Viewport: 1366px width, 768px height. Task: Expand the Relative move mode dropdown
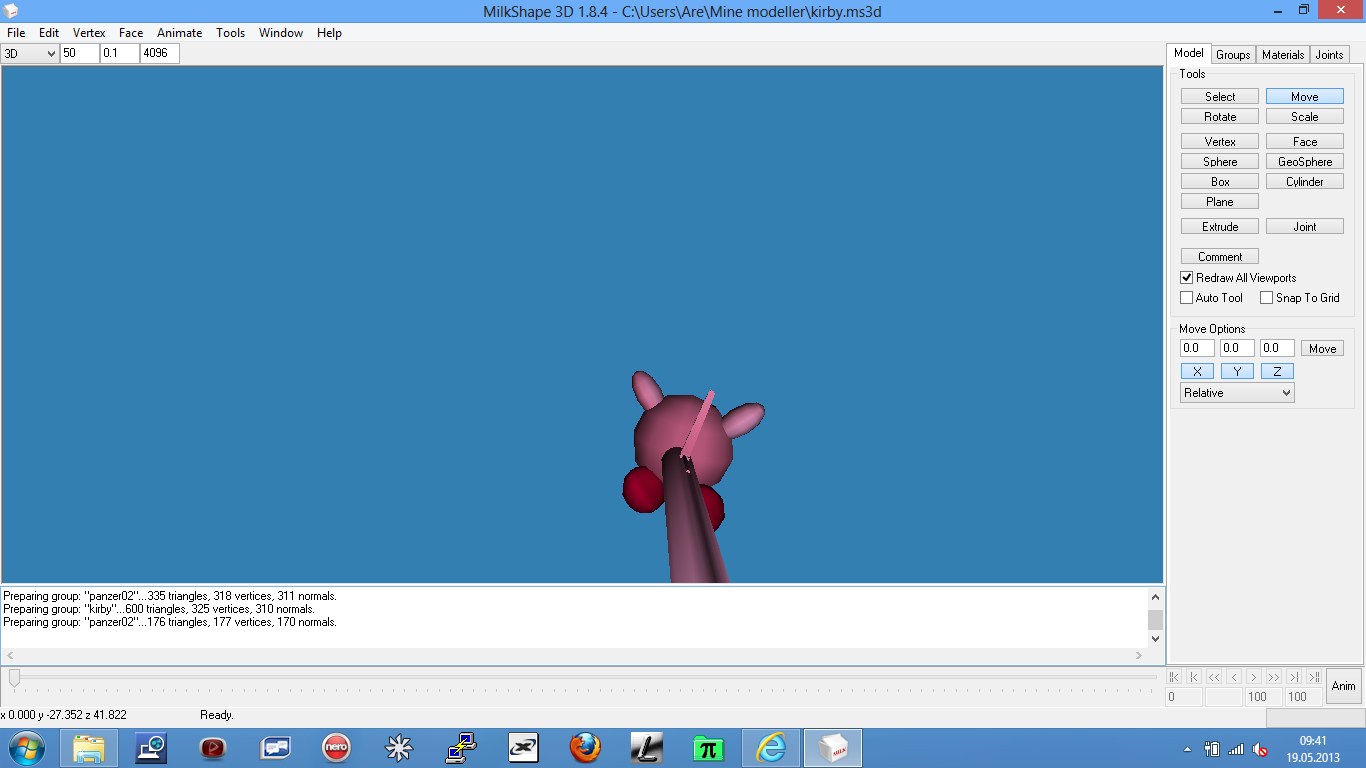[1237, 393]
